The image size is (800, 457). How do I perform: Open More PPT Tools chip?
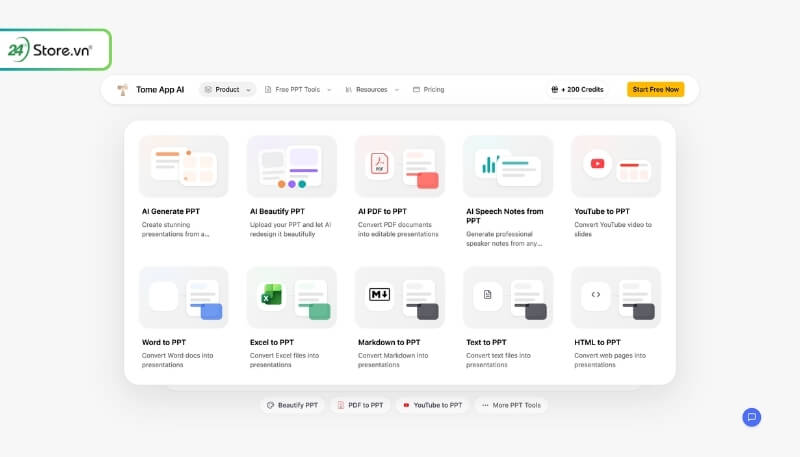point(511,405)
